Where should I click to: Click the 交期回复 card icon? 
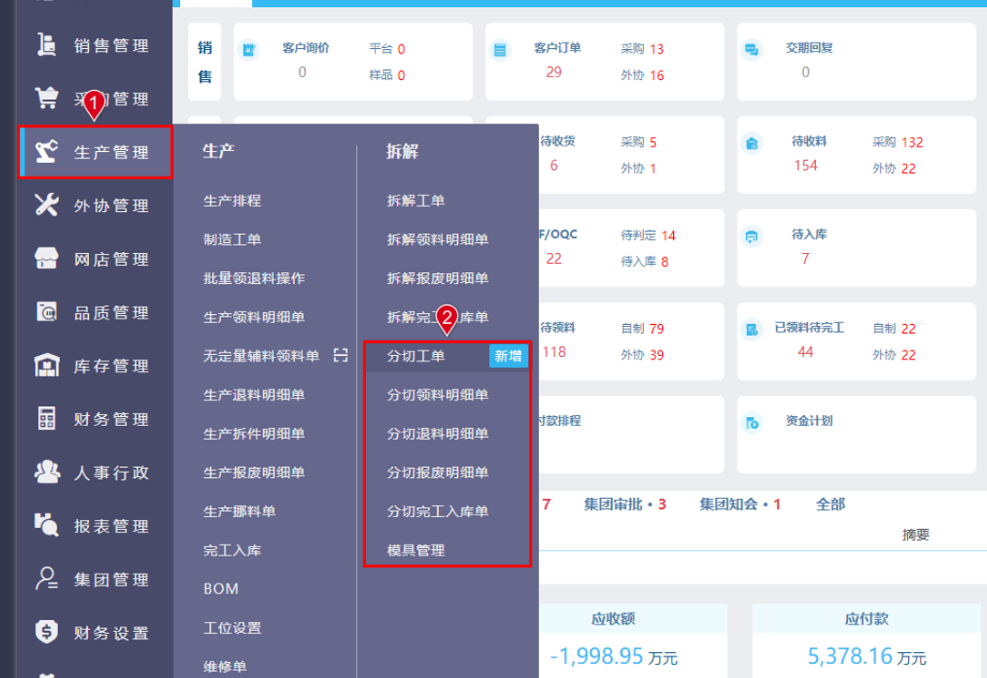tap(752, 49)
